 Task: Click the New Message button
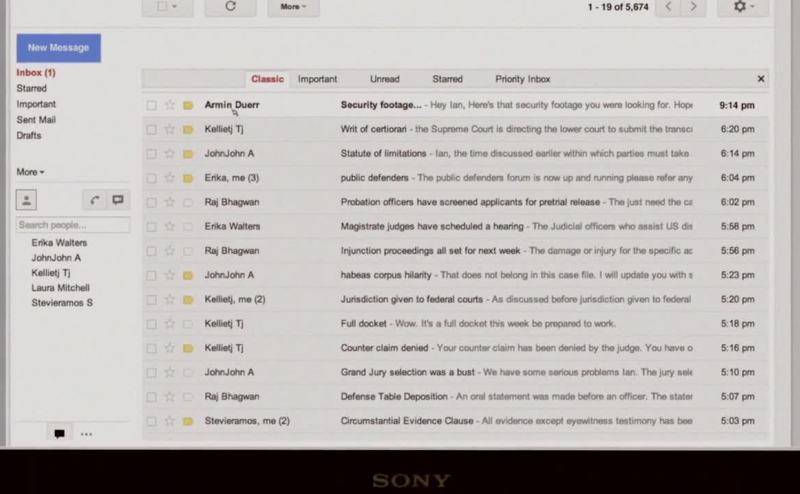point(58,48)
